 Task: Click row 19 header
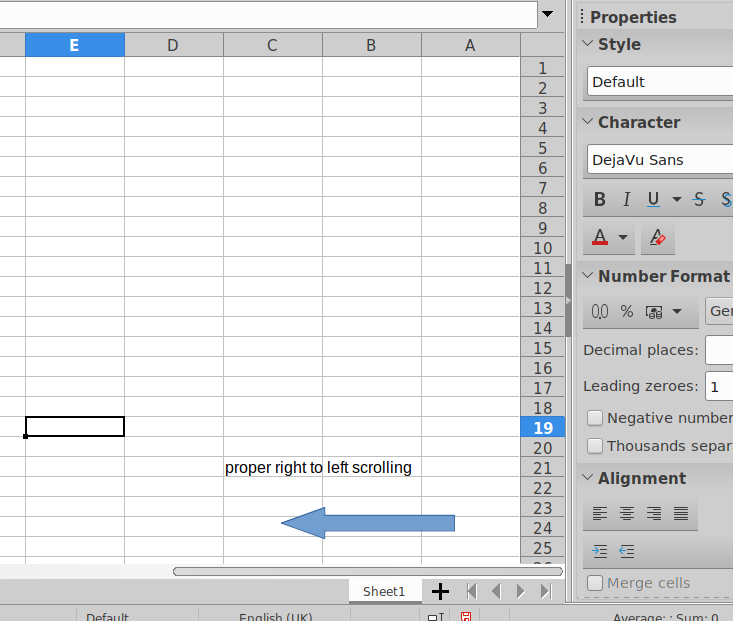click(543, 428)
